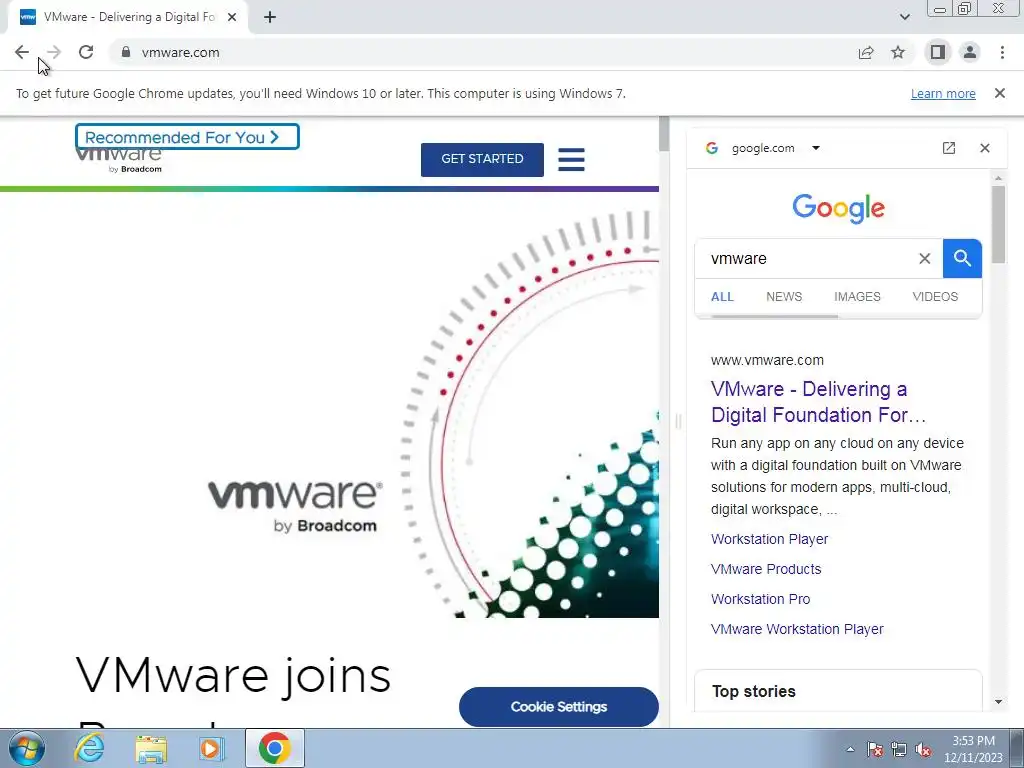Bookmark this tab with the star icon

click(898, 52)
